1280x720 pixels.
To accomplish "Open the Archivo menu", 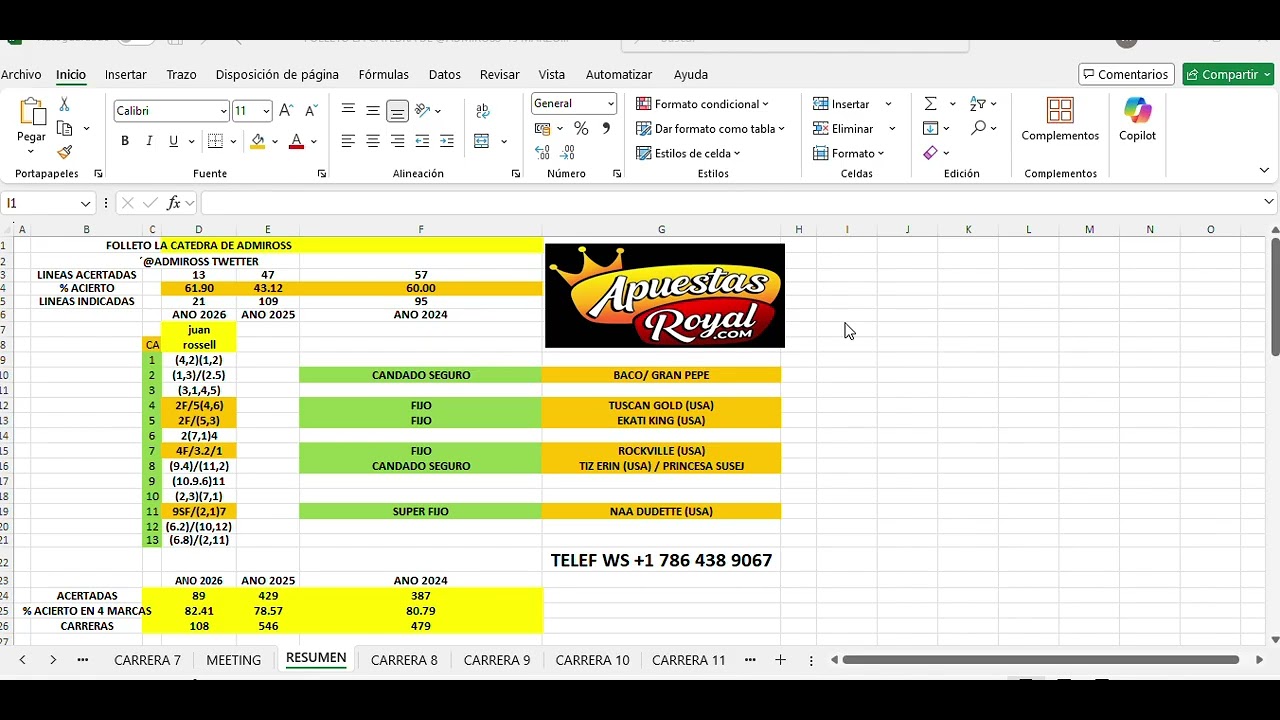I will pos(21,74).
